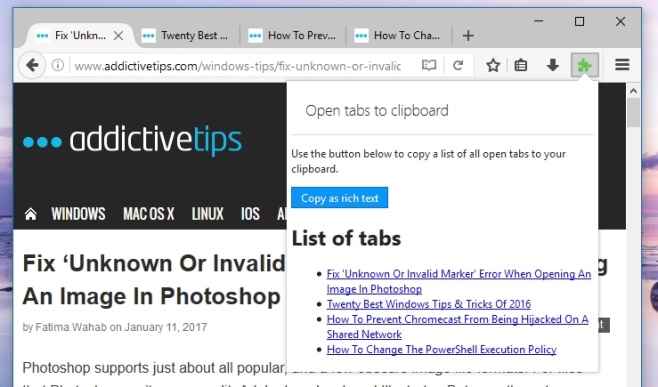Open the LINUX nav item
Image resolution: width=658 pixels, height=387 pixels.
click(x=208, y=214)
